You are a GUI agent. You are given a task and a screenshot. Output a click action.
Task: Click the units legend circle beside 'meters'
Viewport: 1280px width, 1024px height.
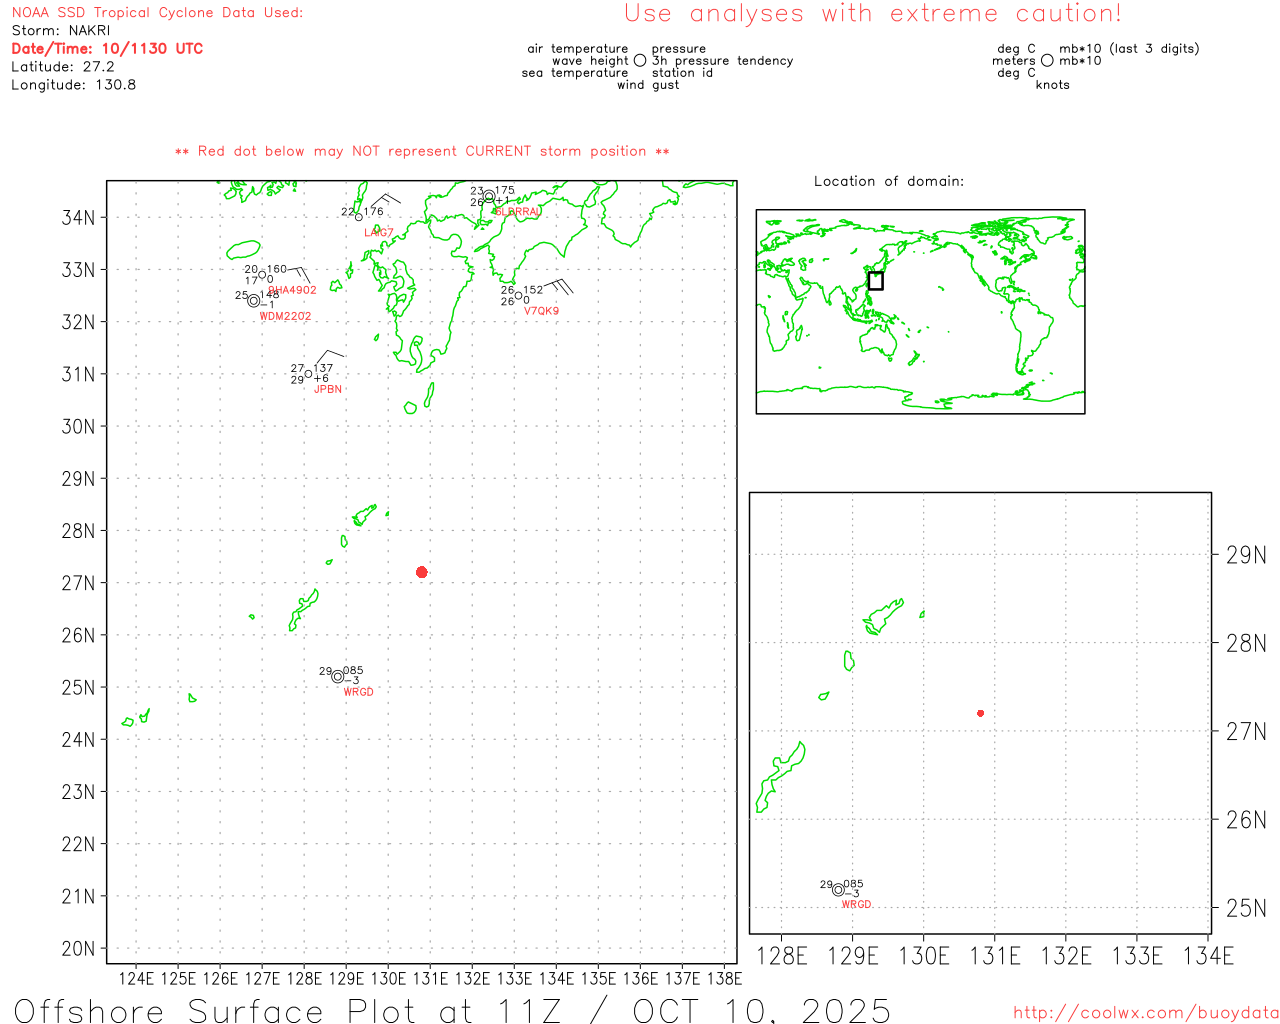tap(1047, 60)
